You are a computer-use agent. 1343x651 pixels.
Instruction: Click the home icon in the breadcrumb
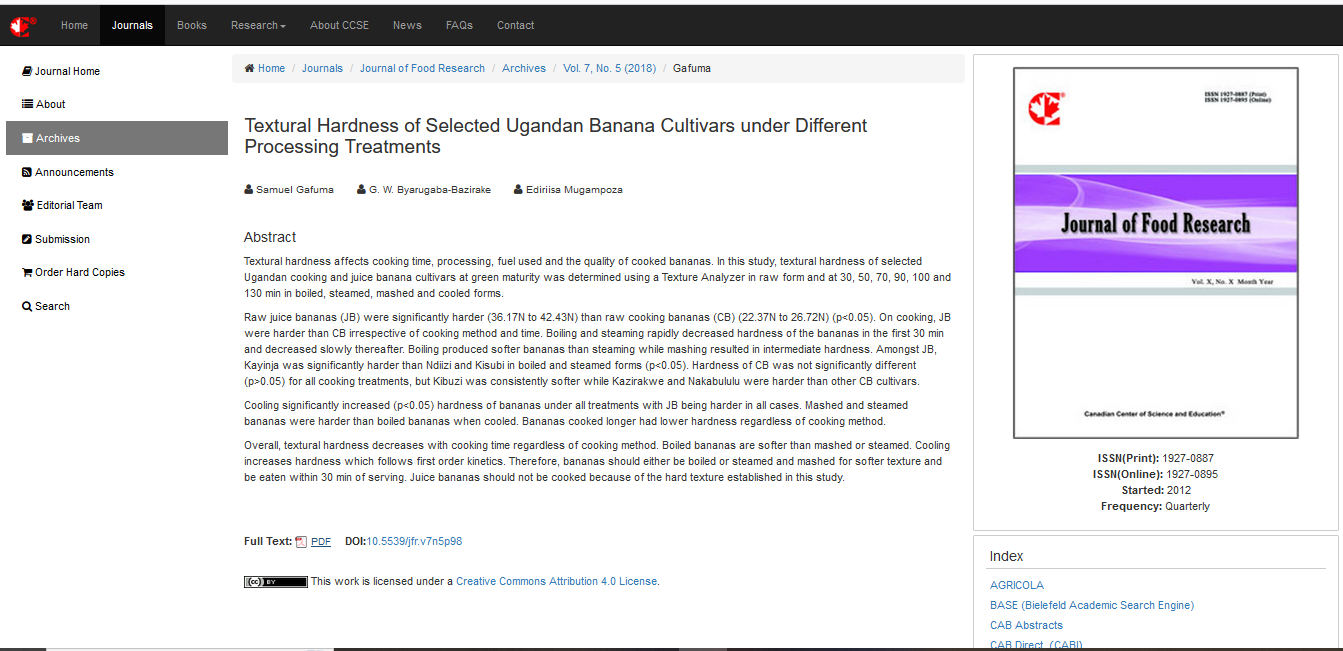249,68
